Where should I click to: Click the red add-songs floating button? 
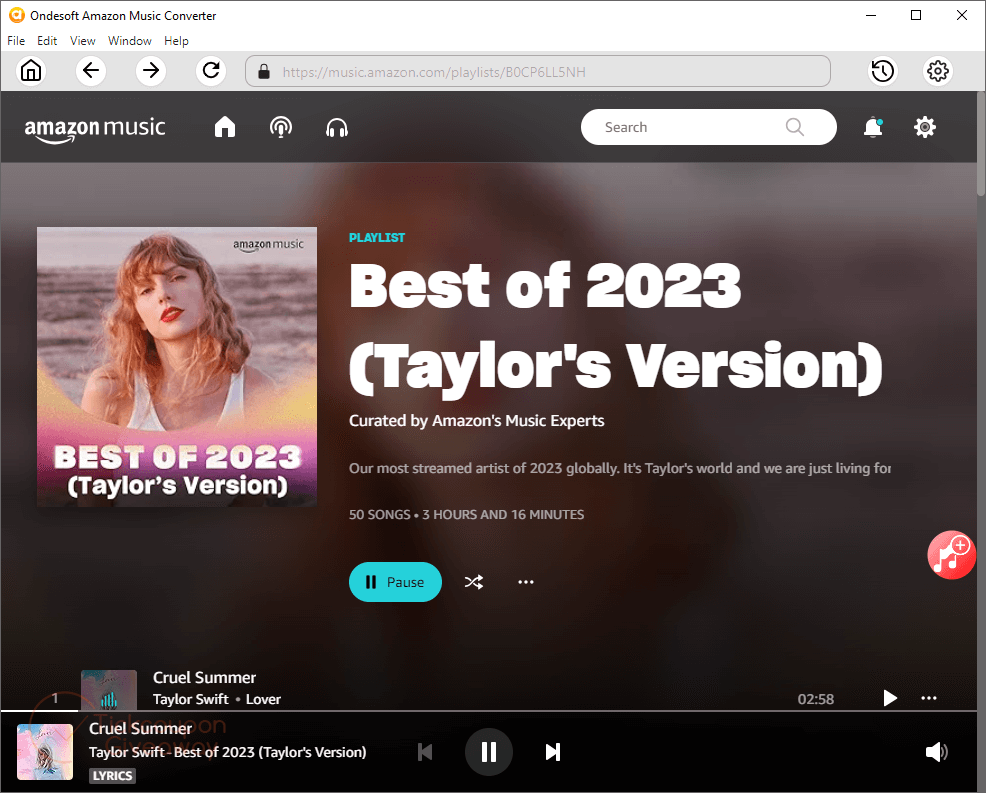tap(951, 555)
